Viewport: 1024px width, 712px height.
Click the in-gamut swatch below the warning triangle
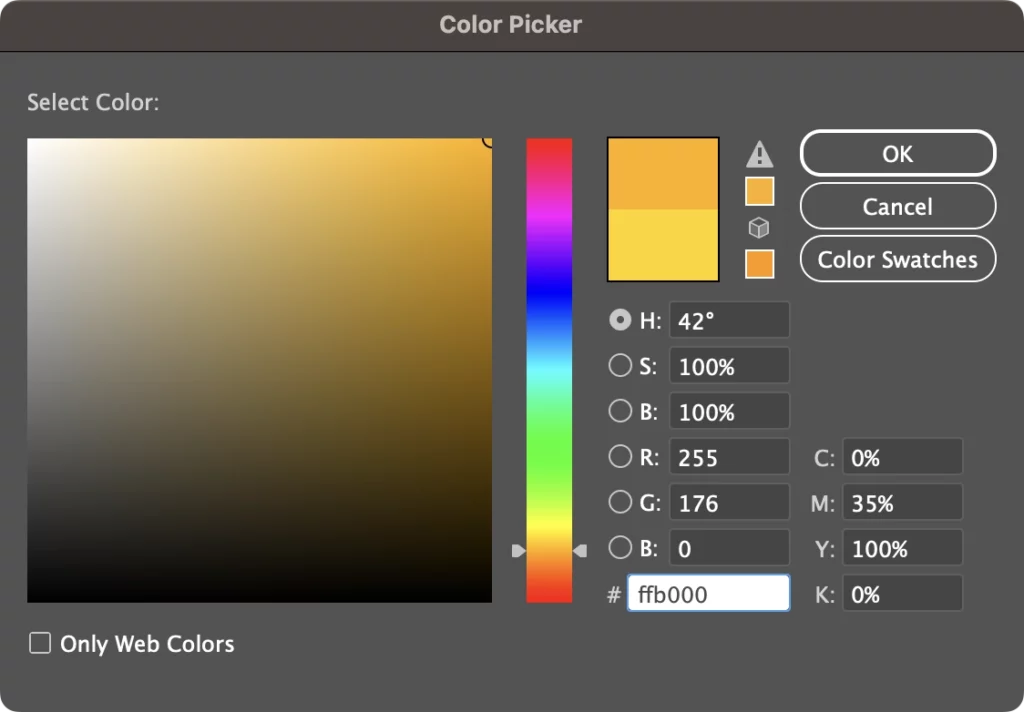[x=760, y=190]
